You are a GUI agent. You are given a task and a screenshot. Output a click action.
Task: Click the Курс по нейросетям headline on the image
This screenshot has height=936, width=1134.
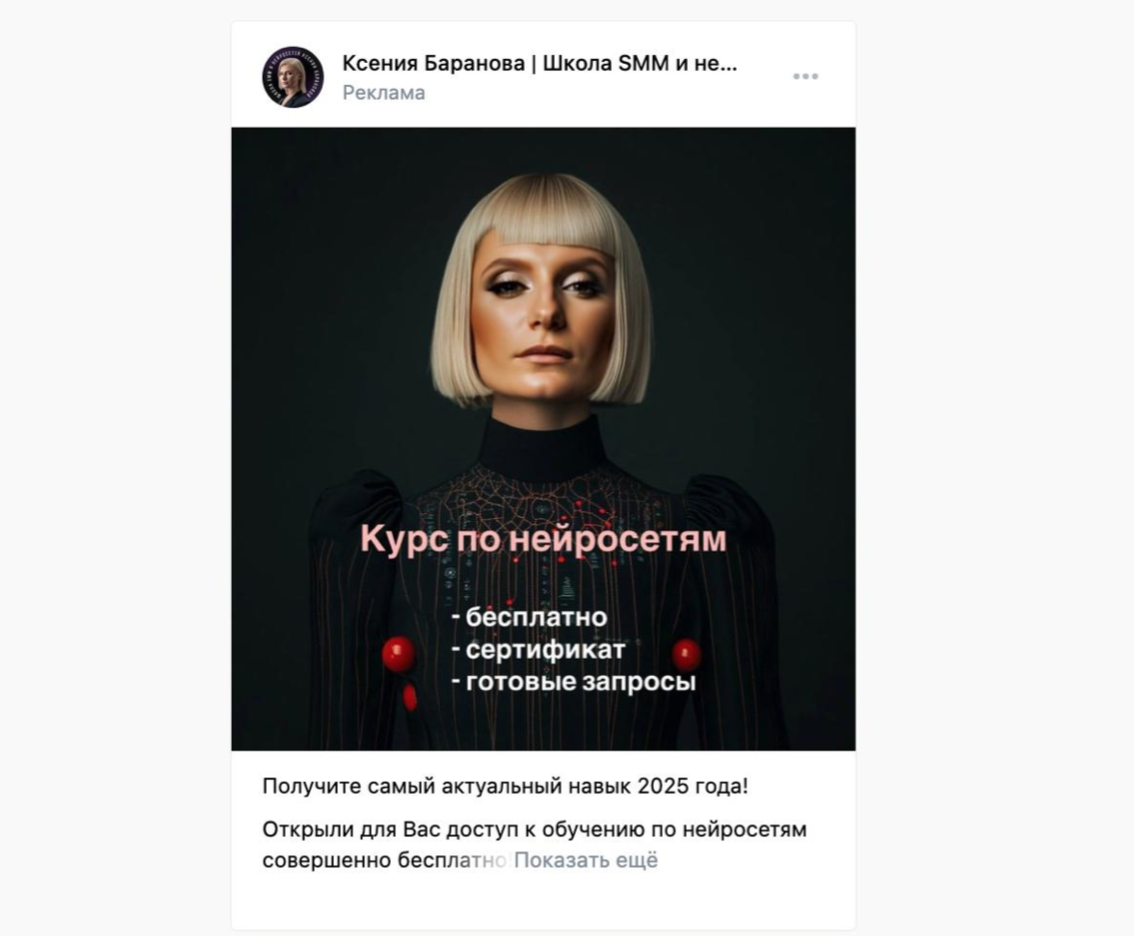(543, 539)
